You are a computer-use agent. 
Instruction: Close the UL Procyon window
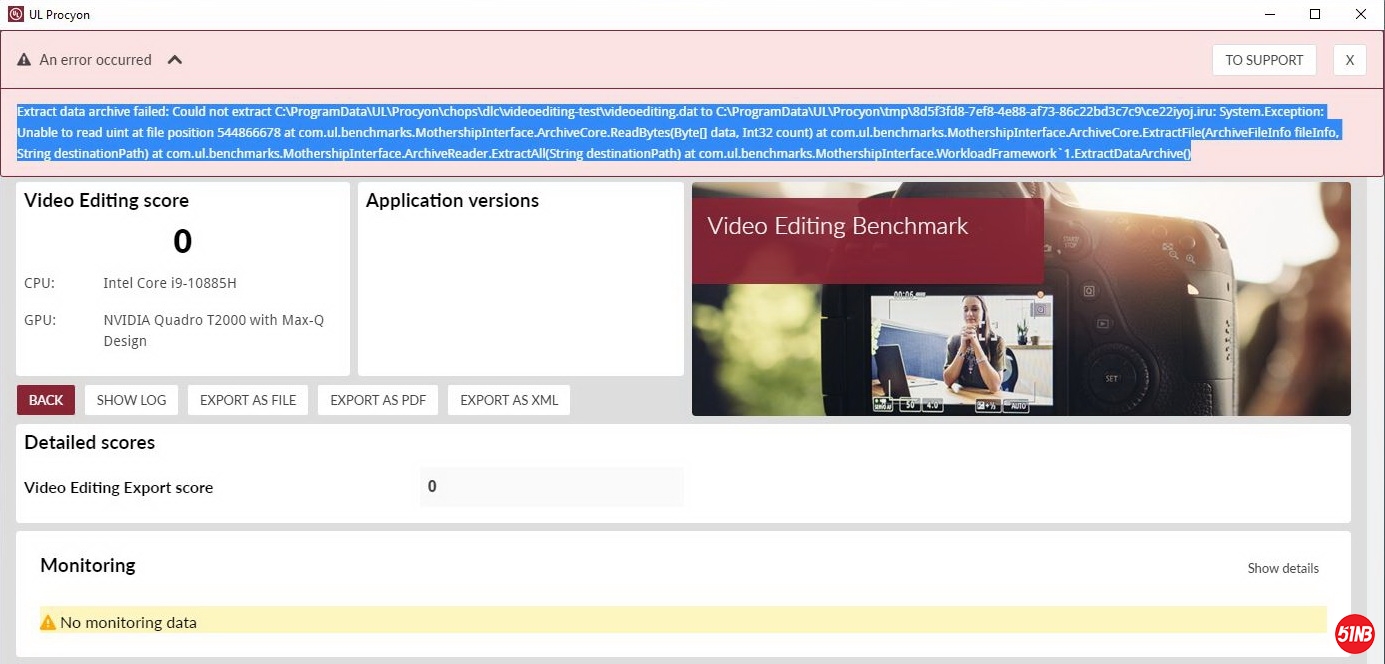point(1361,15)
